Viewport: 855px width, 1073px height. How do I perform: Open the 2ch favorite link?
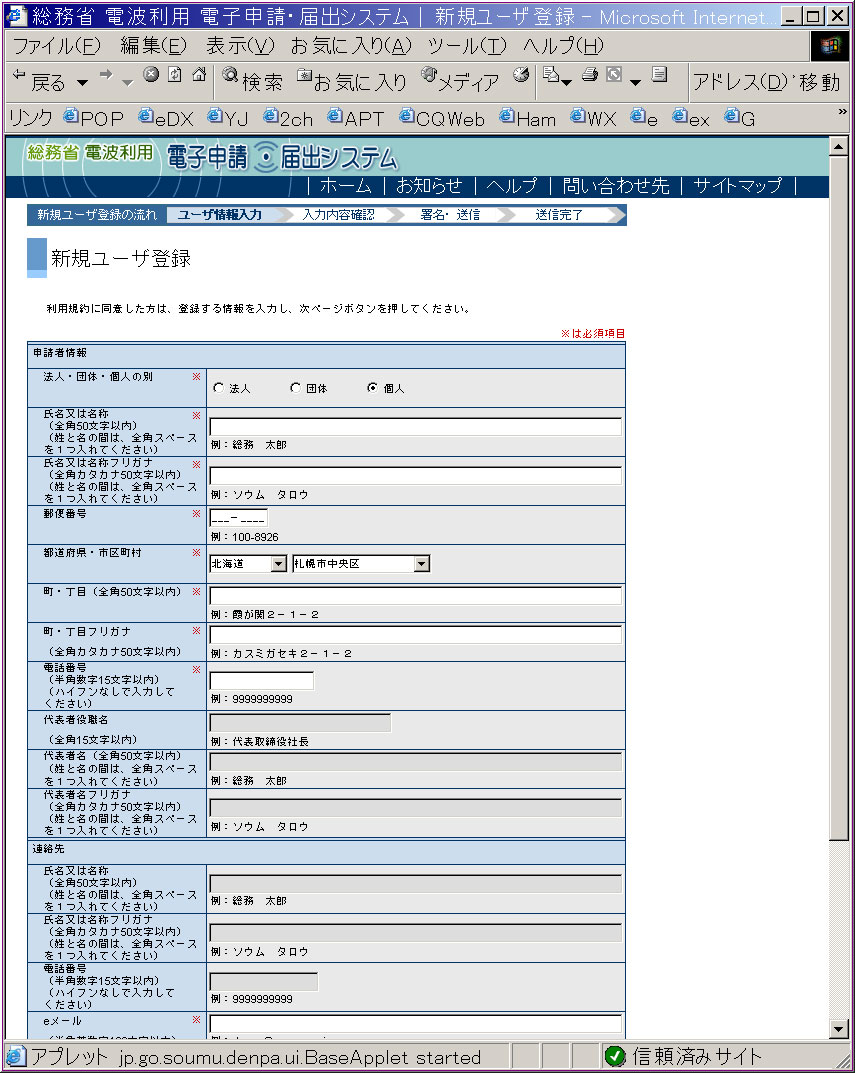tap(288, 118)
